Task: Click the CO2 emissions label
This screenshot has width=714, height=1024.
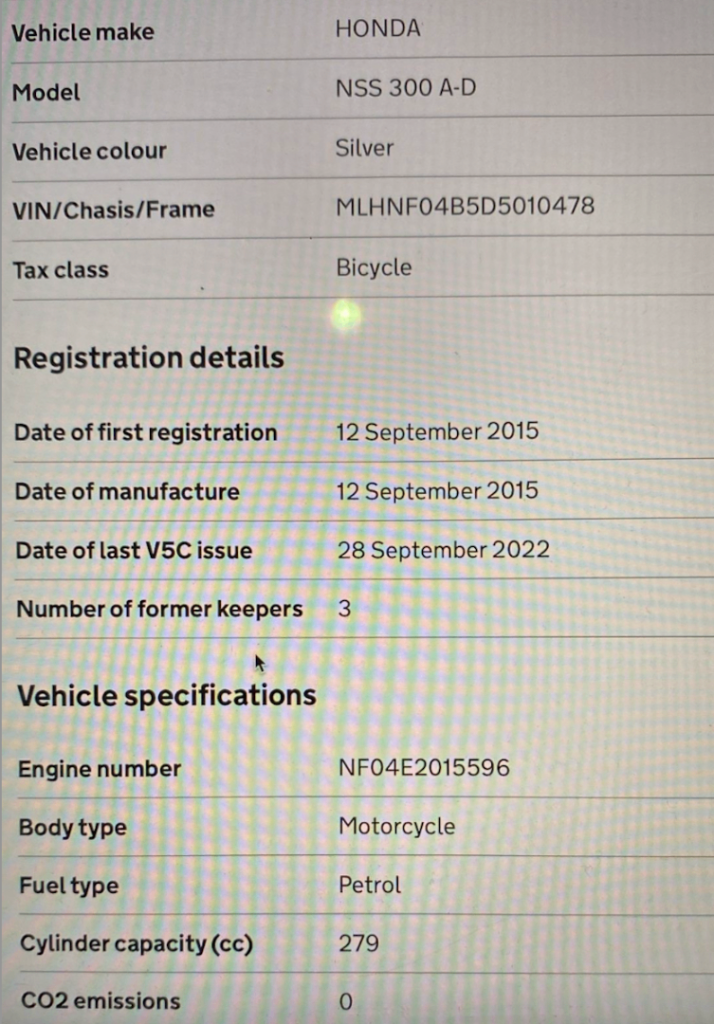Action: [100, 1001]
